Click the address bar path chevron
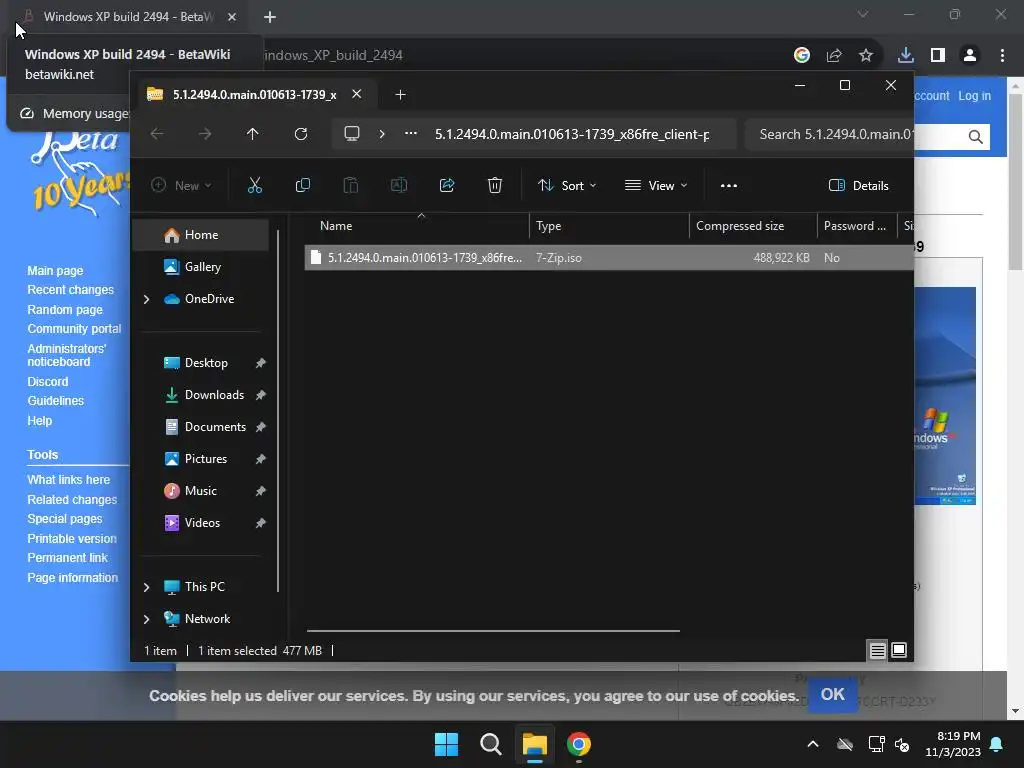The image size is (1024, 768). coord(382,134)
